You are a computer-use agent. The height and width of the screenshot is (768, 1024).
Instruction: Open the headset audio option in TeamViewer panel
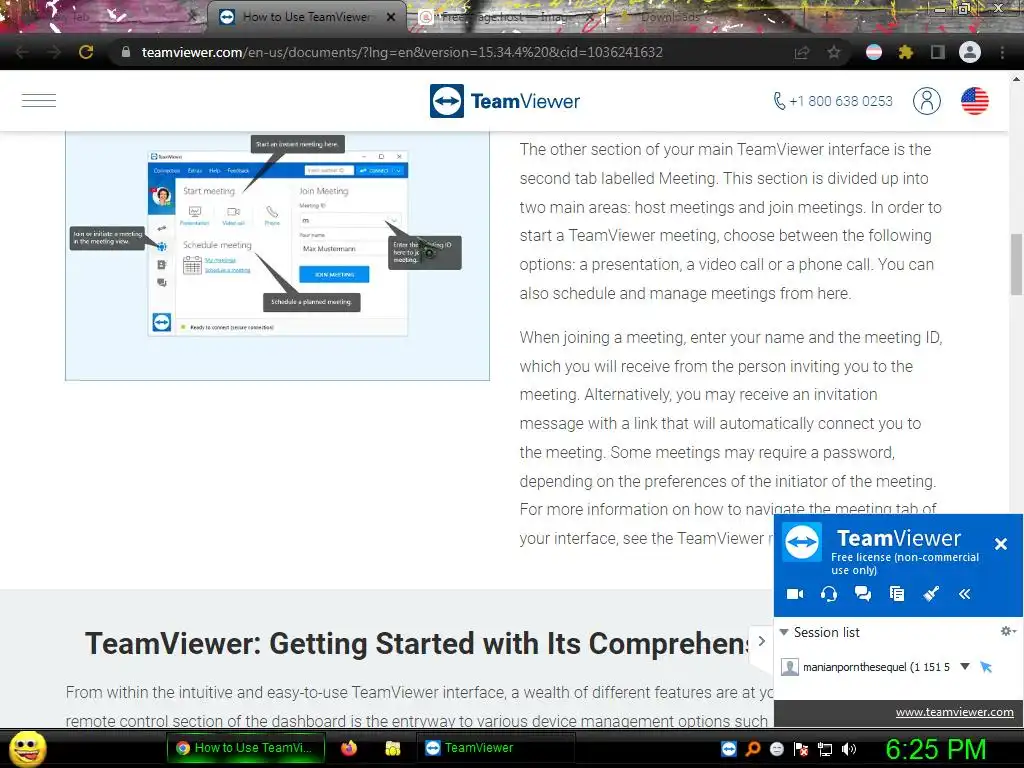pyautogui.click(x=829, y=594)
